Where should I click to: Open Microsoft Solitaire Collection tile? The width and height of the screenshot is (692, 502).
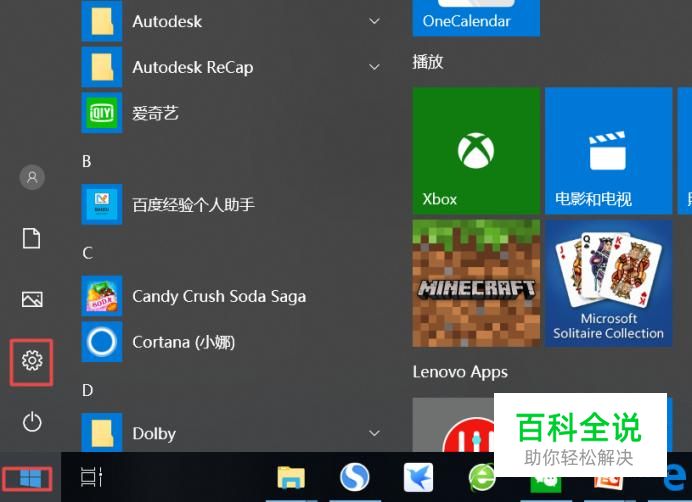tap(609, 283)
